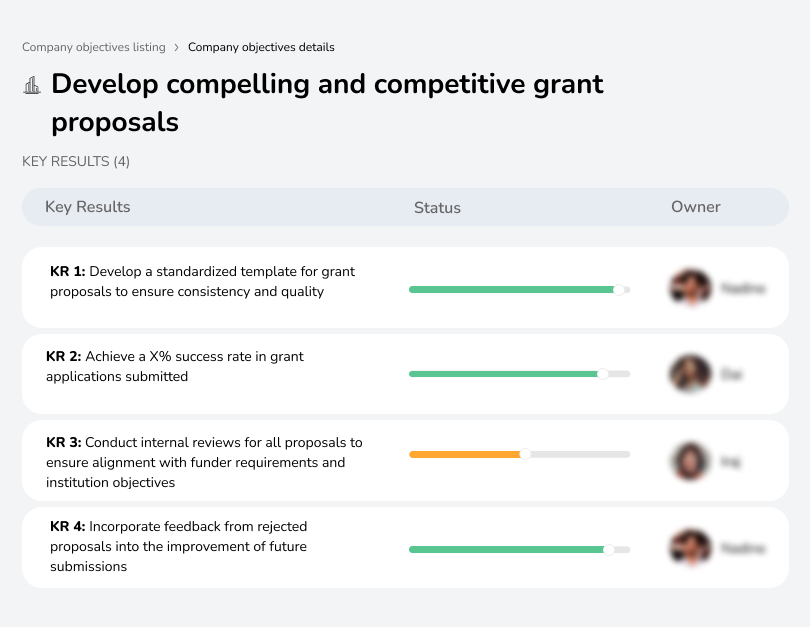Select KR 4 incorporate feedback key result
This screenshot has width=810, height=627.
click(x=178, y=546)
